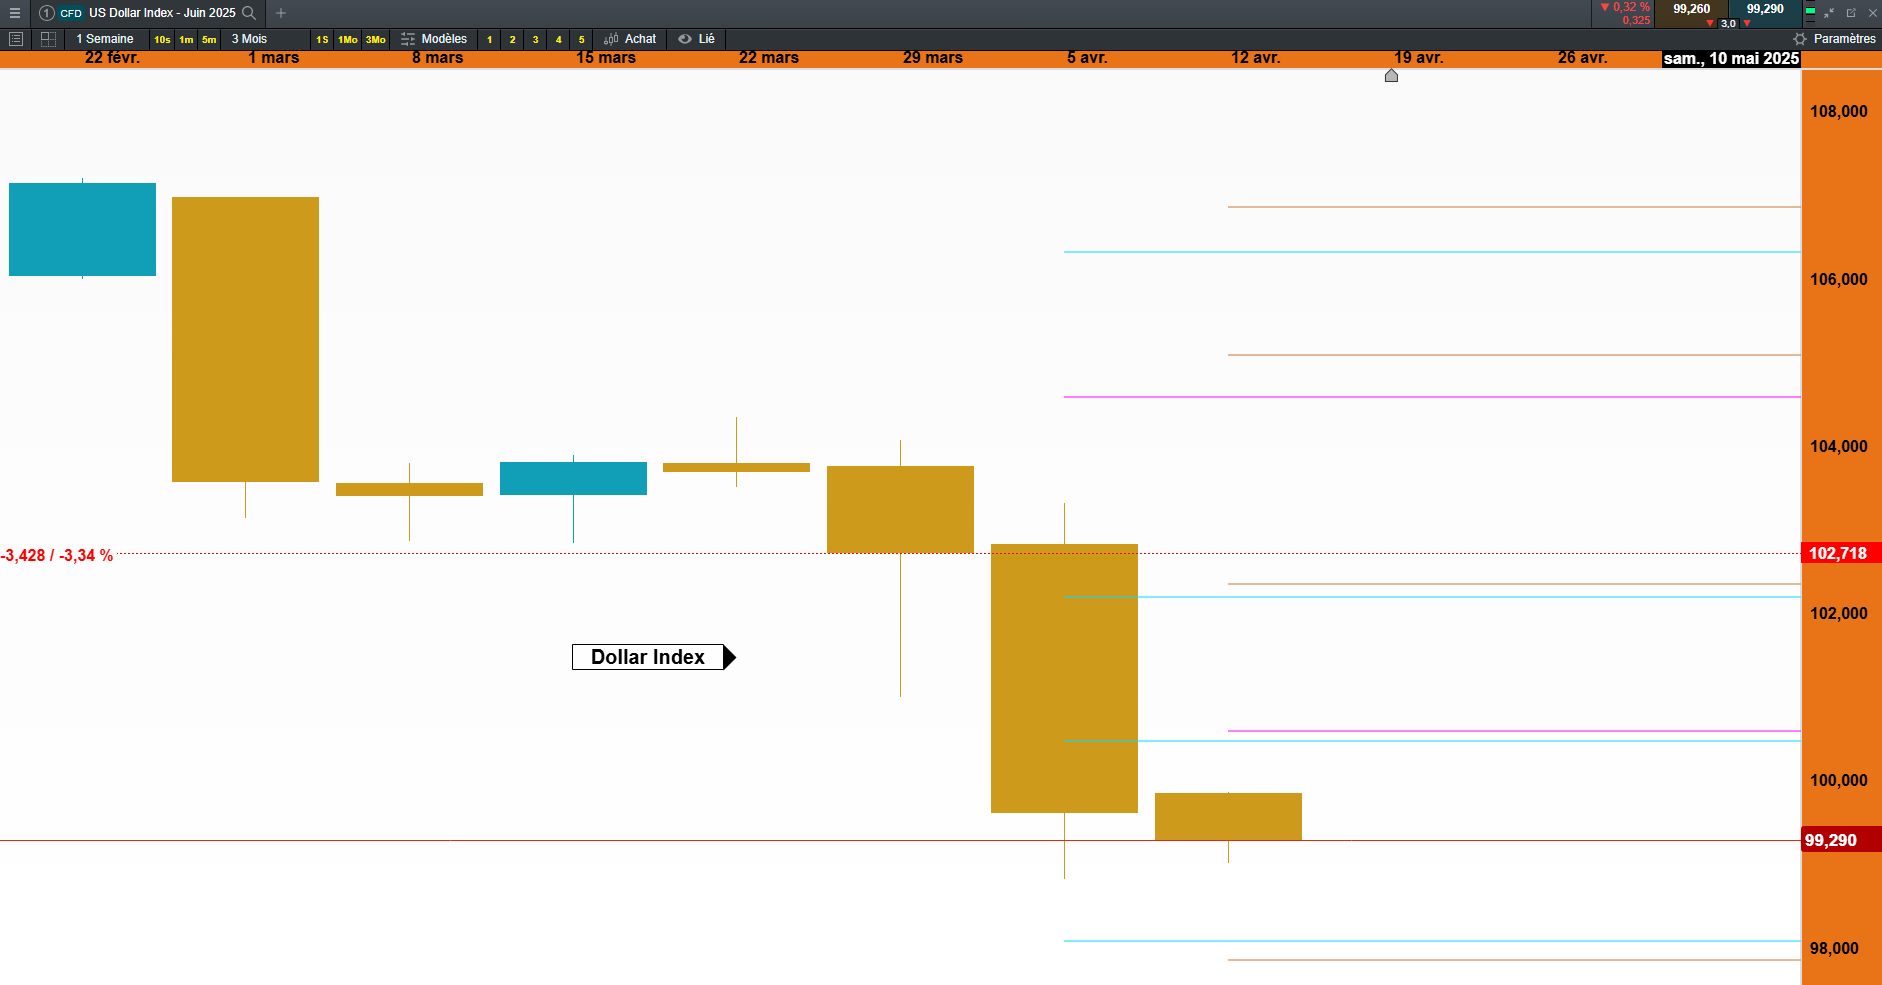Click the 12 avr. date on time axis
1882x985 pixels.
(1256, 58)
